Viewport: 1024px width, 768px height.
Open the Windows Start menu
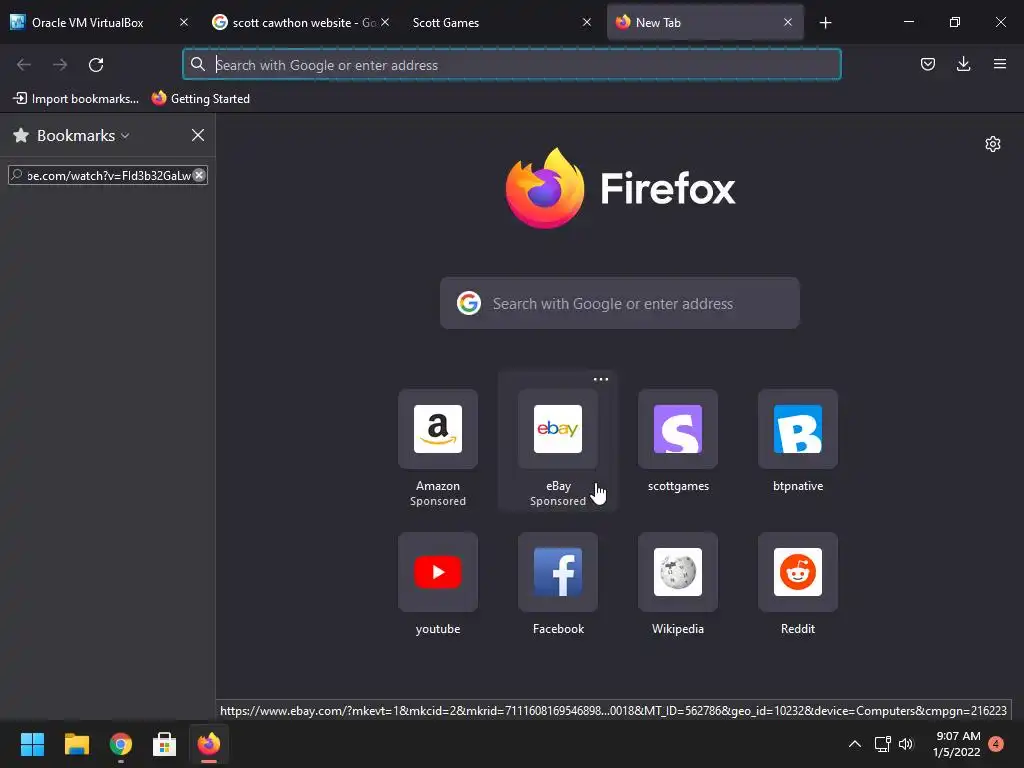tap(32, 744)
